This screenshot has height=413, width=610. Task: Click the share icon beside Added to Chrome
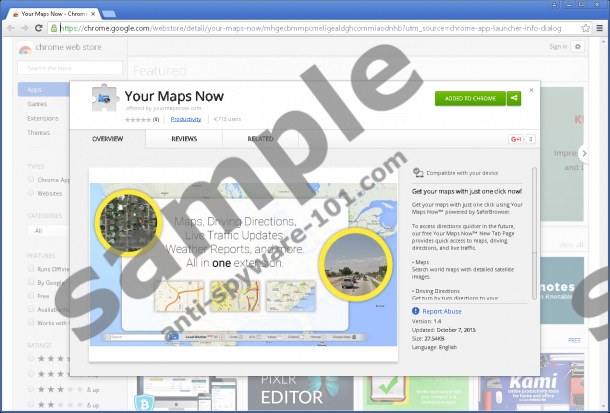pyautogui.click(x=513, y=98)
